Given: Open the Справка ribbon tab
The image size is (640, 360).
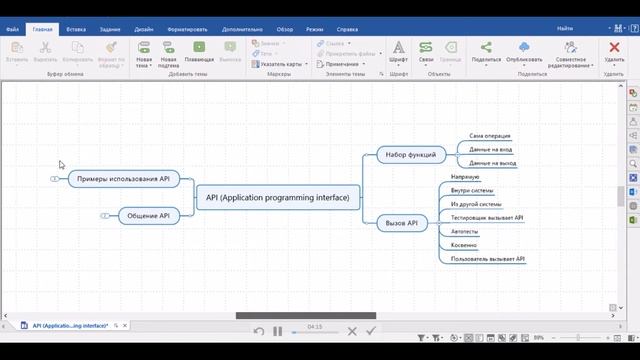Looking at the screenshot, I should (x=347, y=29).
